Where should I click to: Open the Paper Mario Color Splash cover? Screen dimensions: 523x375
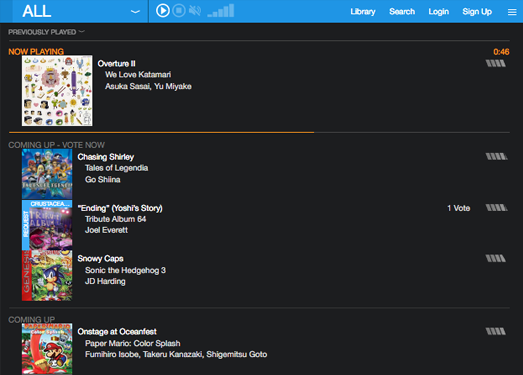pos(47,348)
